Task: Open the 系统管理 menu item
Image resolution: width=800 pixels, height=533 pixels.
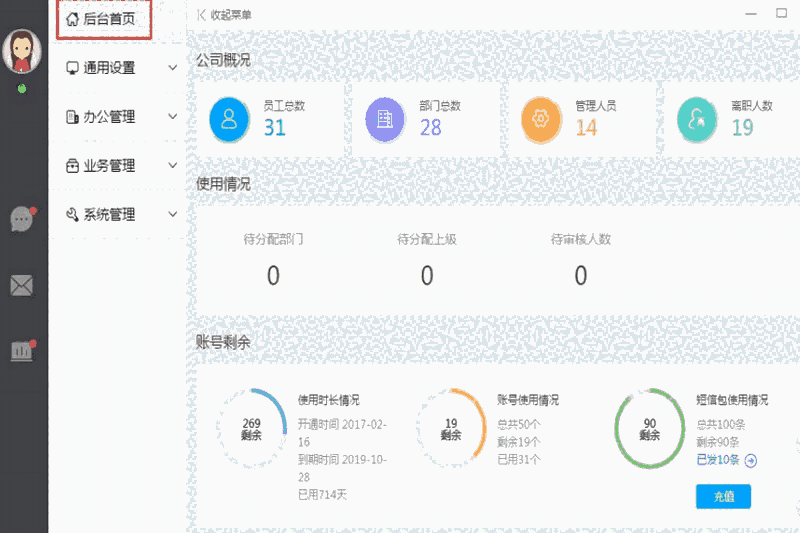Action: [108, 215]
